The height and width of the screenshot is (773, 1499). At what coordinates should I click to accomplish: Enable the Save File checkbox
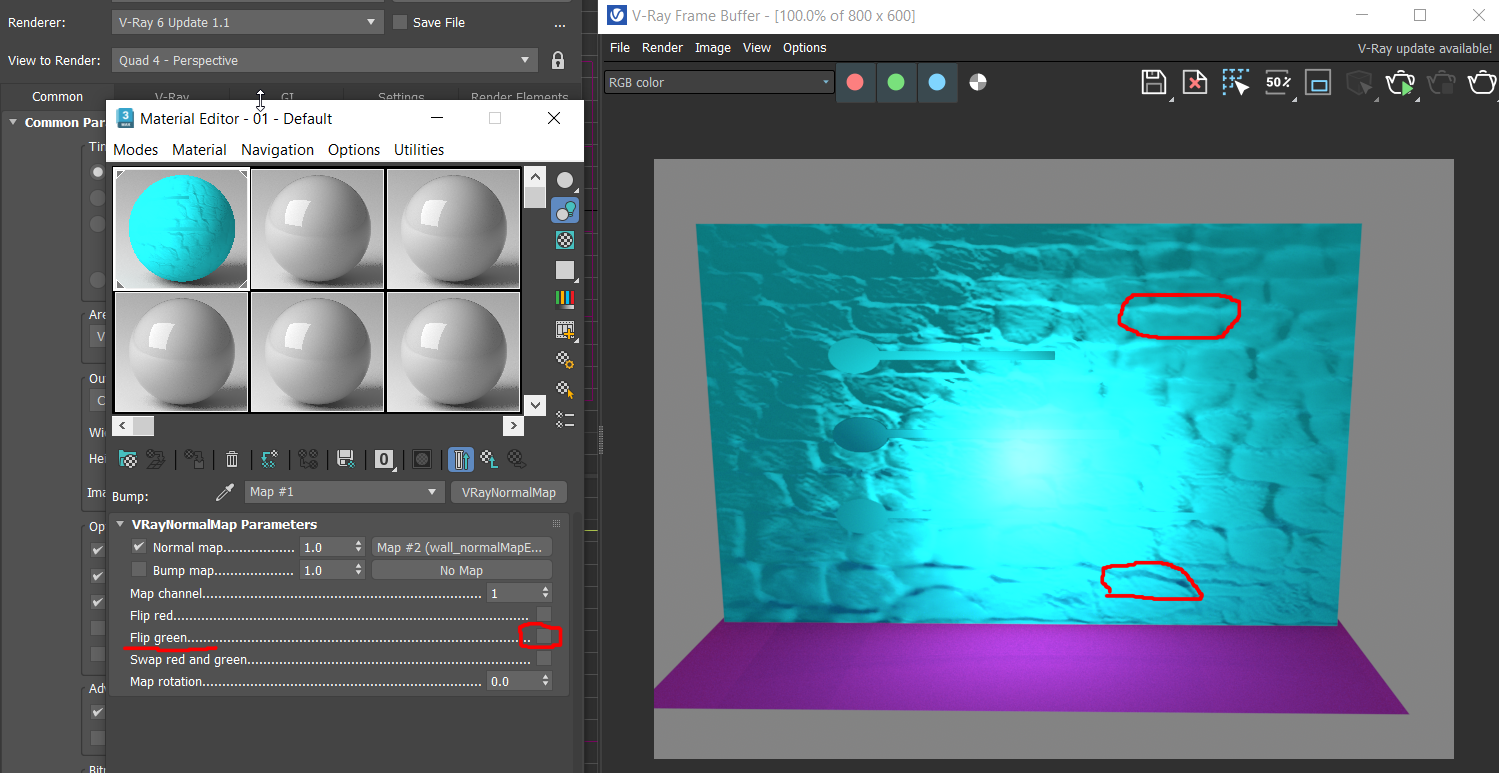pyautogui.click(x=400, y=22)
